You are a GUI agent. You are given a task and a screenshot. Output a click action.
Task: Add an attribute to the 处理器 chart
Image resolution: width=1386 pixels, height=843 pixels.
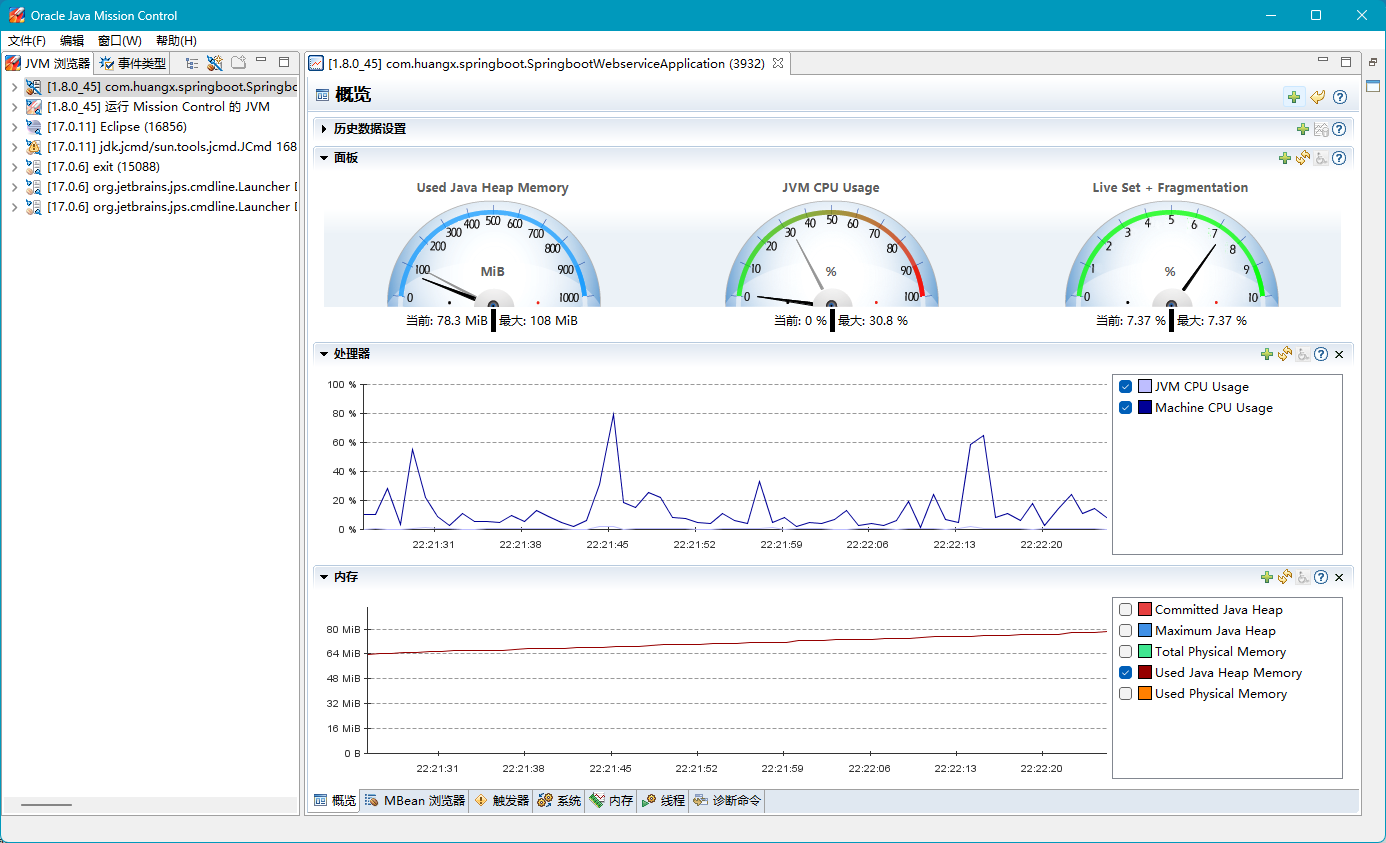point(1267,354)
